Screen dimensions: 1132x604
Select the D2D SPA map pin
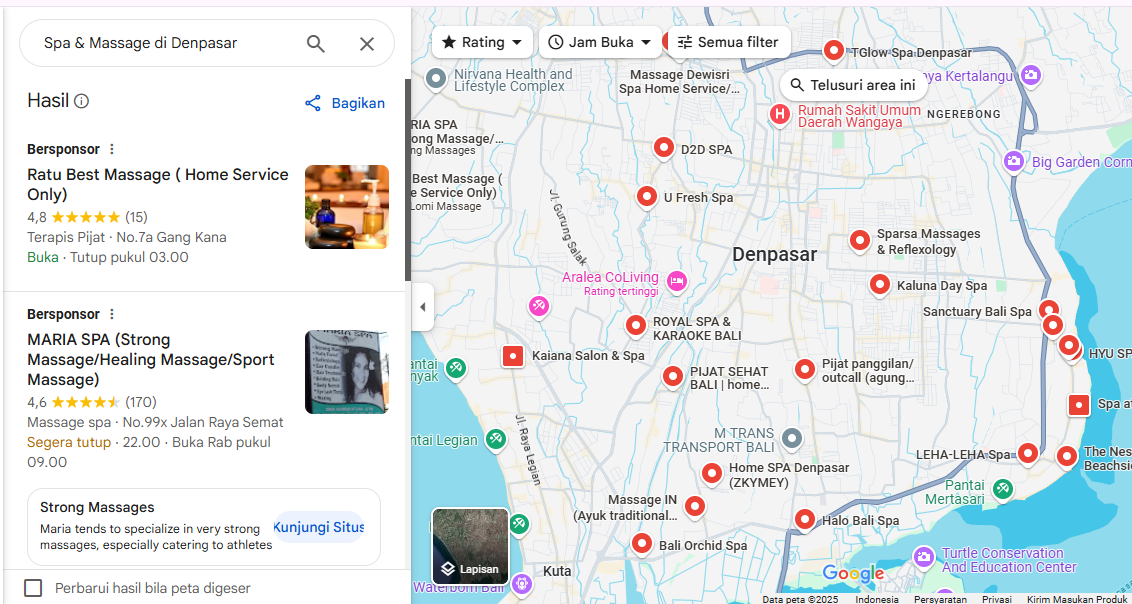[x=664, y=149]
